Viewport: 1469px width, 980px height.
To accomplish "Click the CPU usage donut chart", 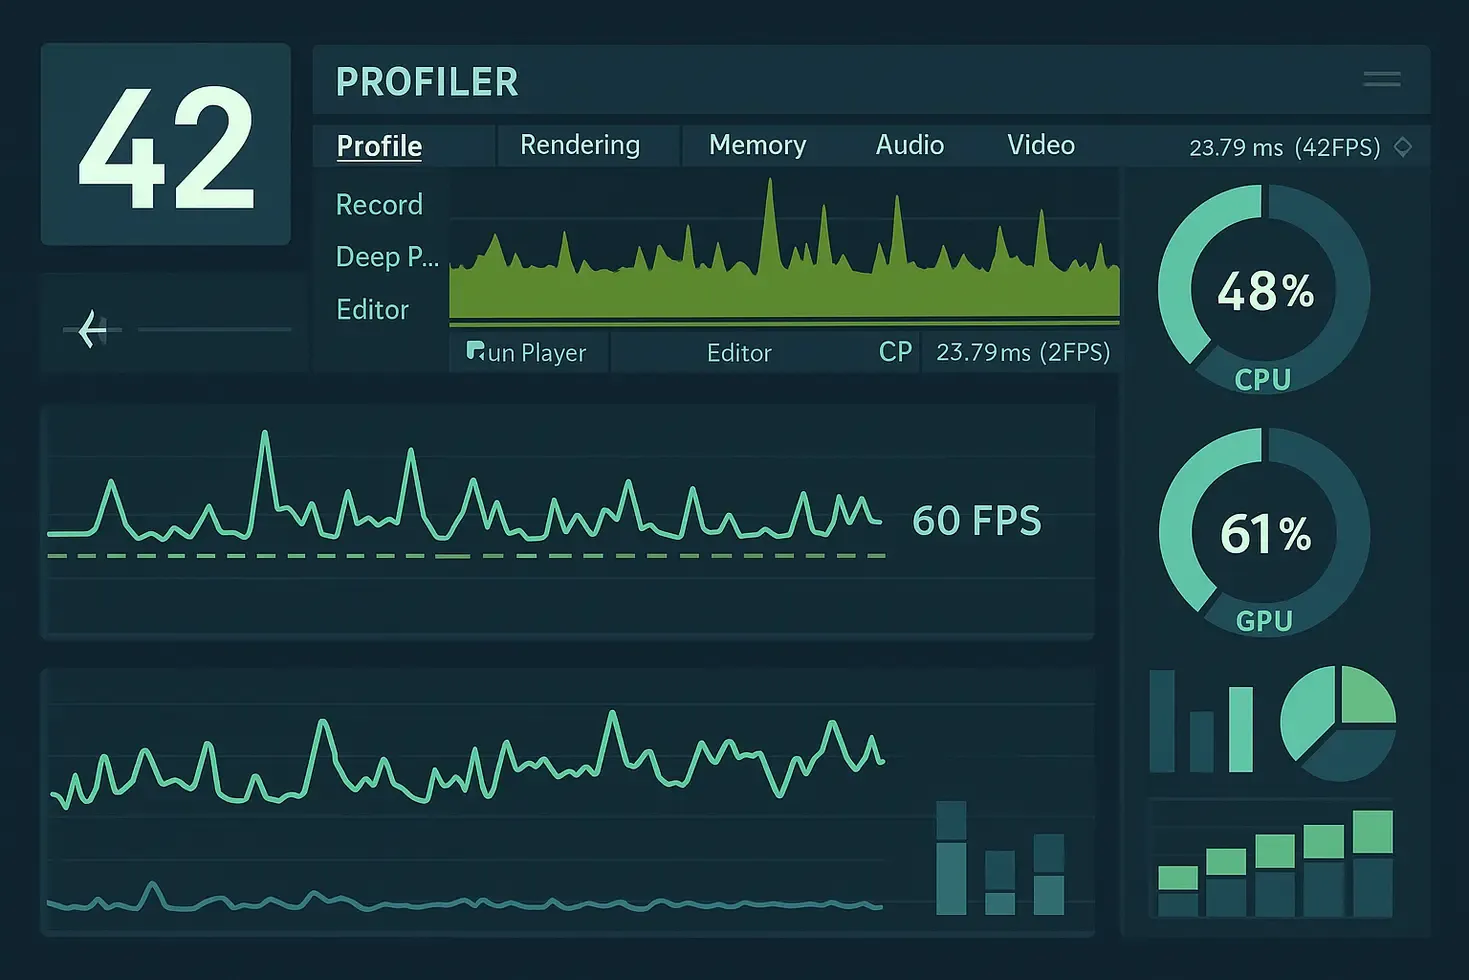I will tap(1264, 290).
